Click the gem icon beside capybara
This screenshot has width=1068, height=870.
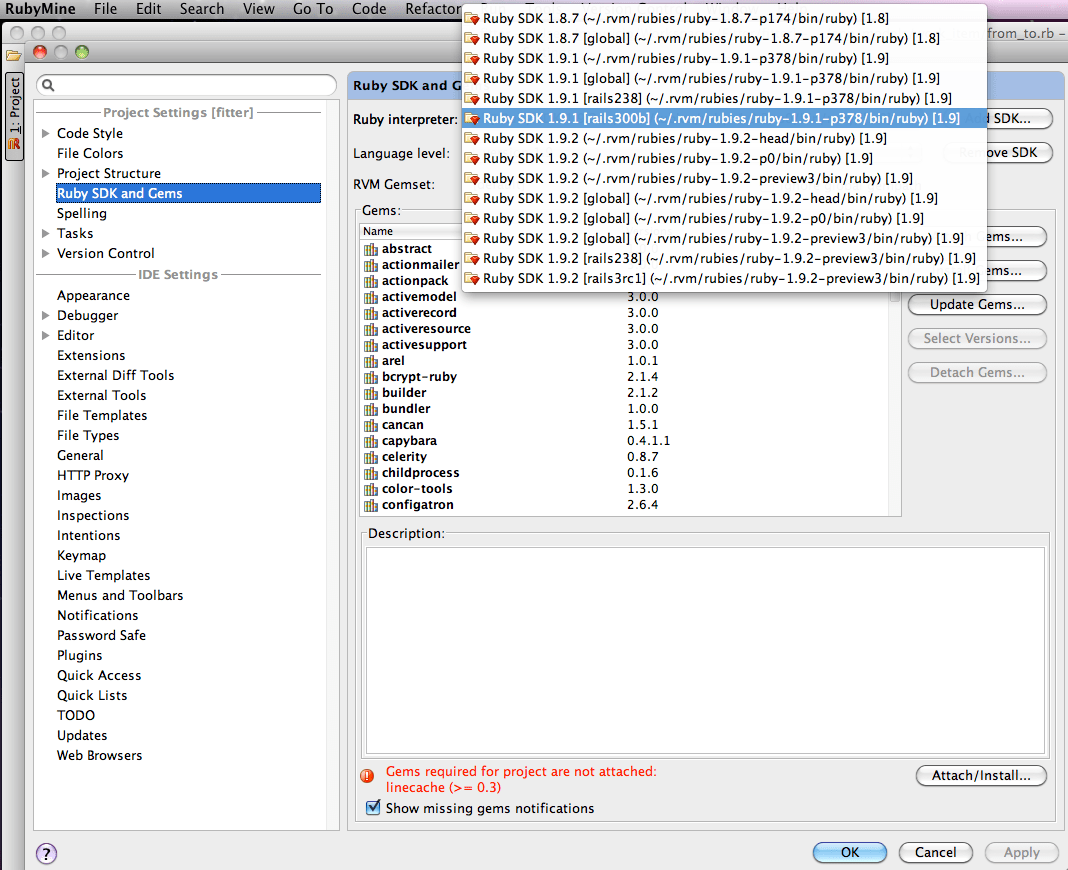click(x=371, y=441)
